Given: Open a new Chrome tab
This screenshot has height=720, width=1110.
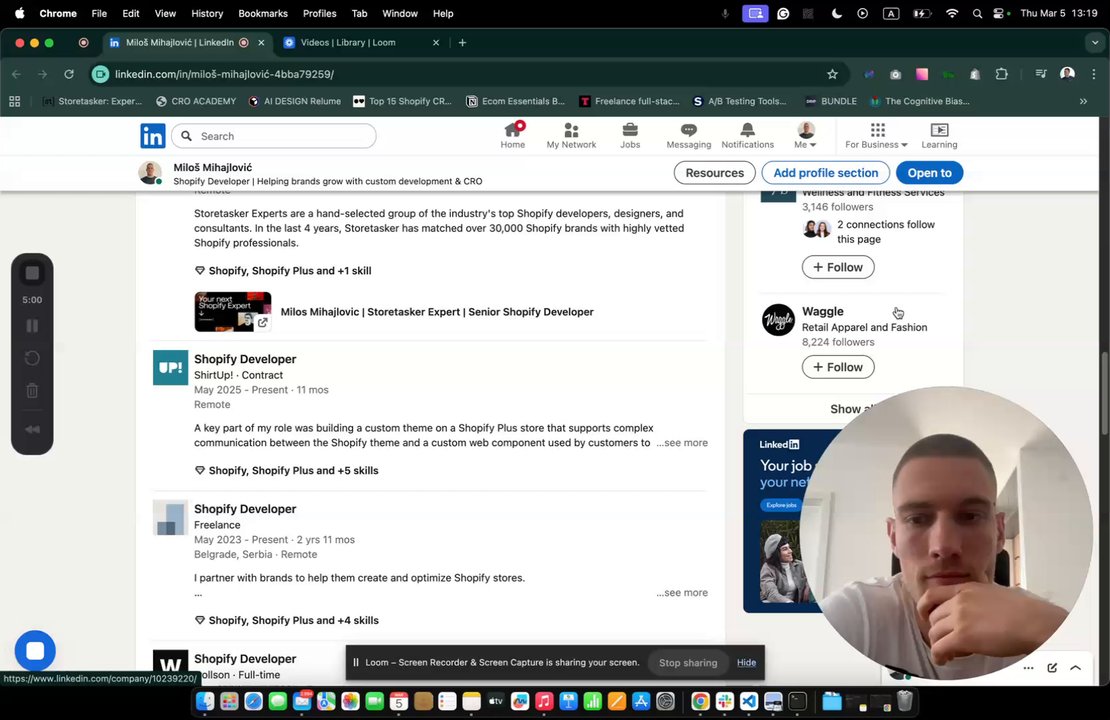Looking at the screenshot, I should pos(462,42).
